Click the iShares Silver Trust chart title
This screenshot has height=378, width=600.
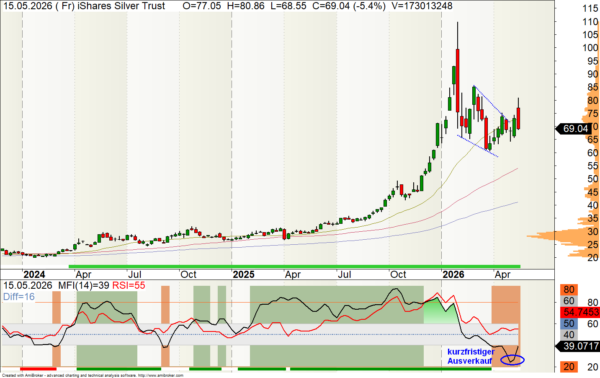click(x=121, y=6)
